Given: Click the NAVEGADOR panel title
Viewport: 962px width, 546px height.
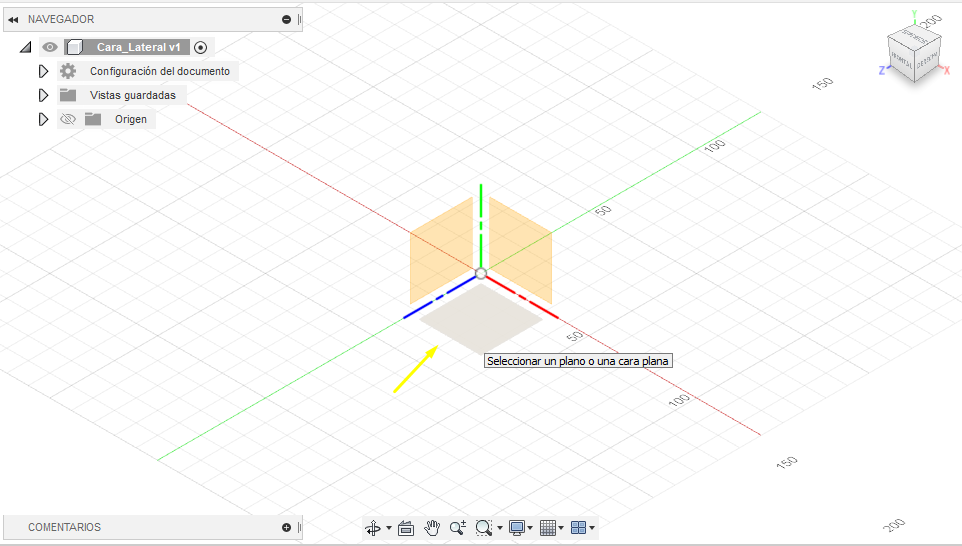Looking at the screenshot, I should point(61,20).
